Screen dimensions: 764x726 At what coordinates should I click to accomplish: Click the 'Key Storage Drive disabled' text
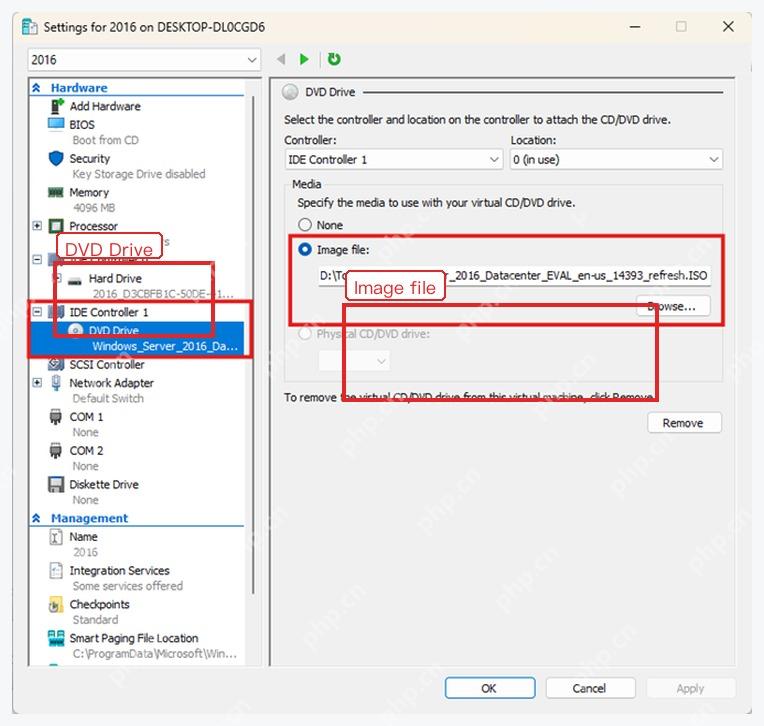(x=139, y=174)
